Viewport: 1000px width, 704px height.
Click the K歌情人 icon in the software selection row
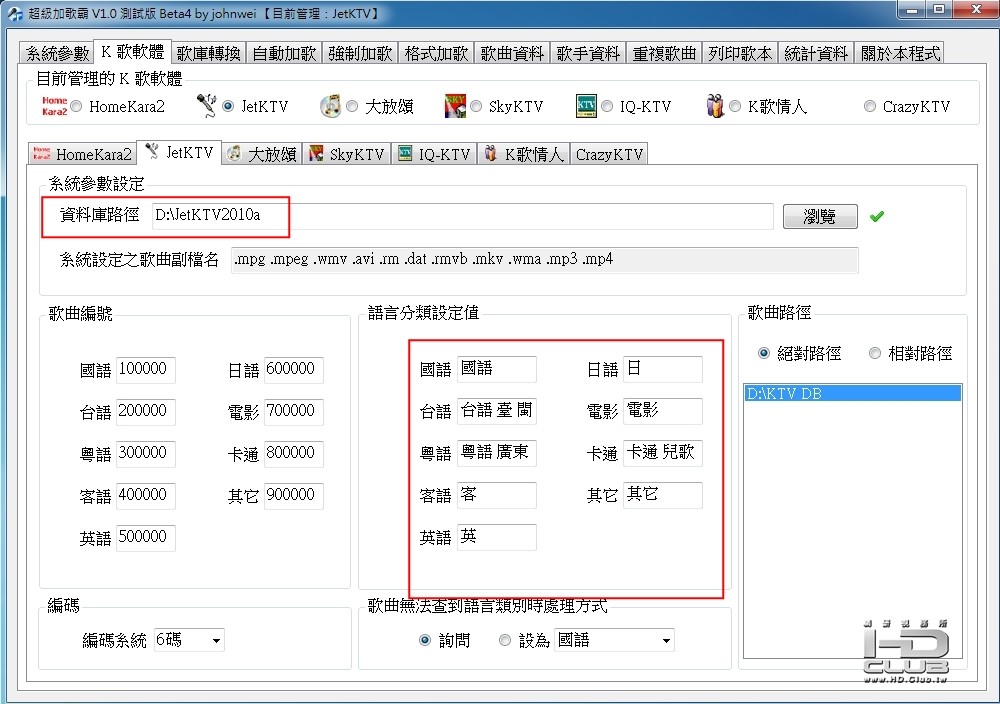point(715,106)
